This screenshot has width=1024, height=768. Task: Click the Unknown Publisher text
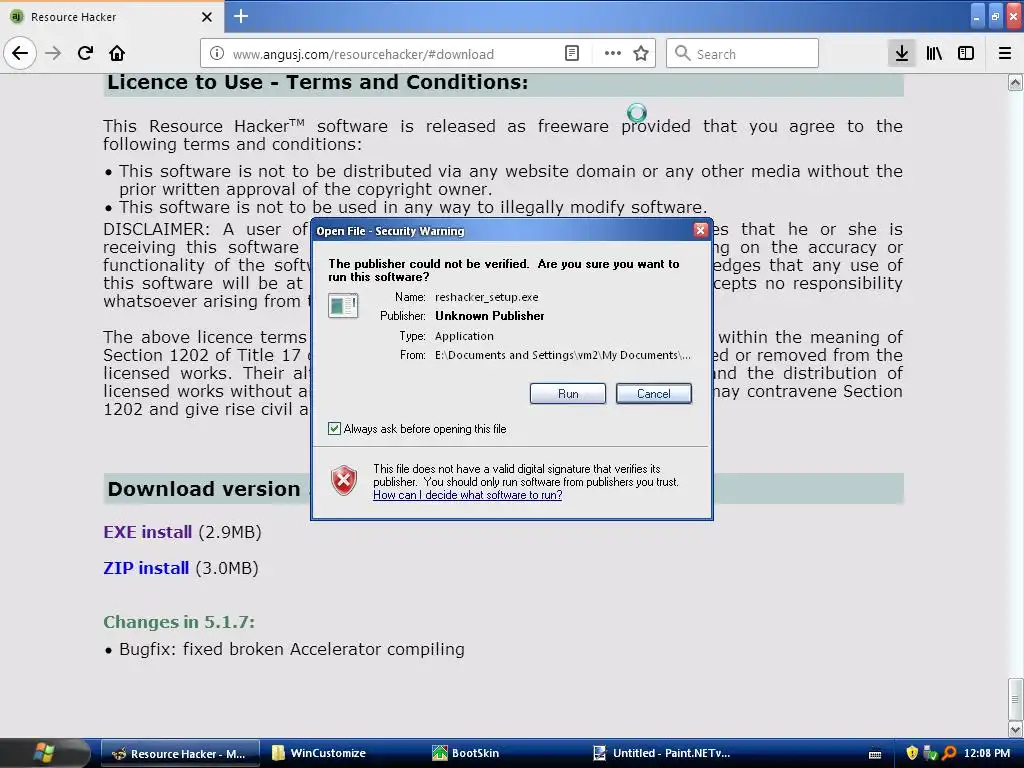[x=490, y=316]
